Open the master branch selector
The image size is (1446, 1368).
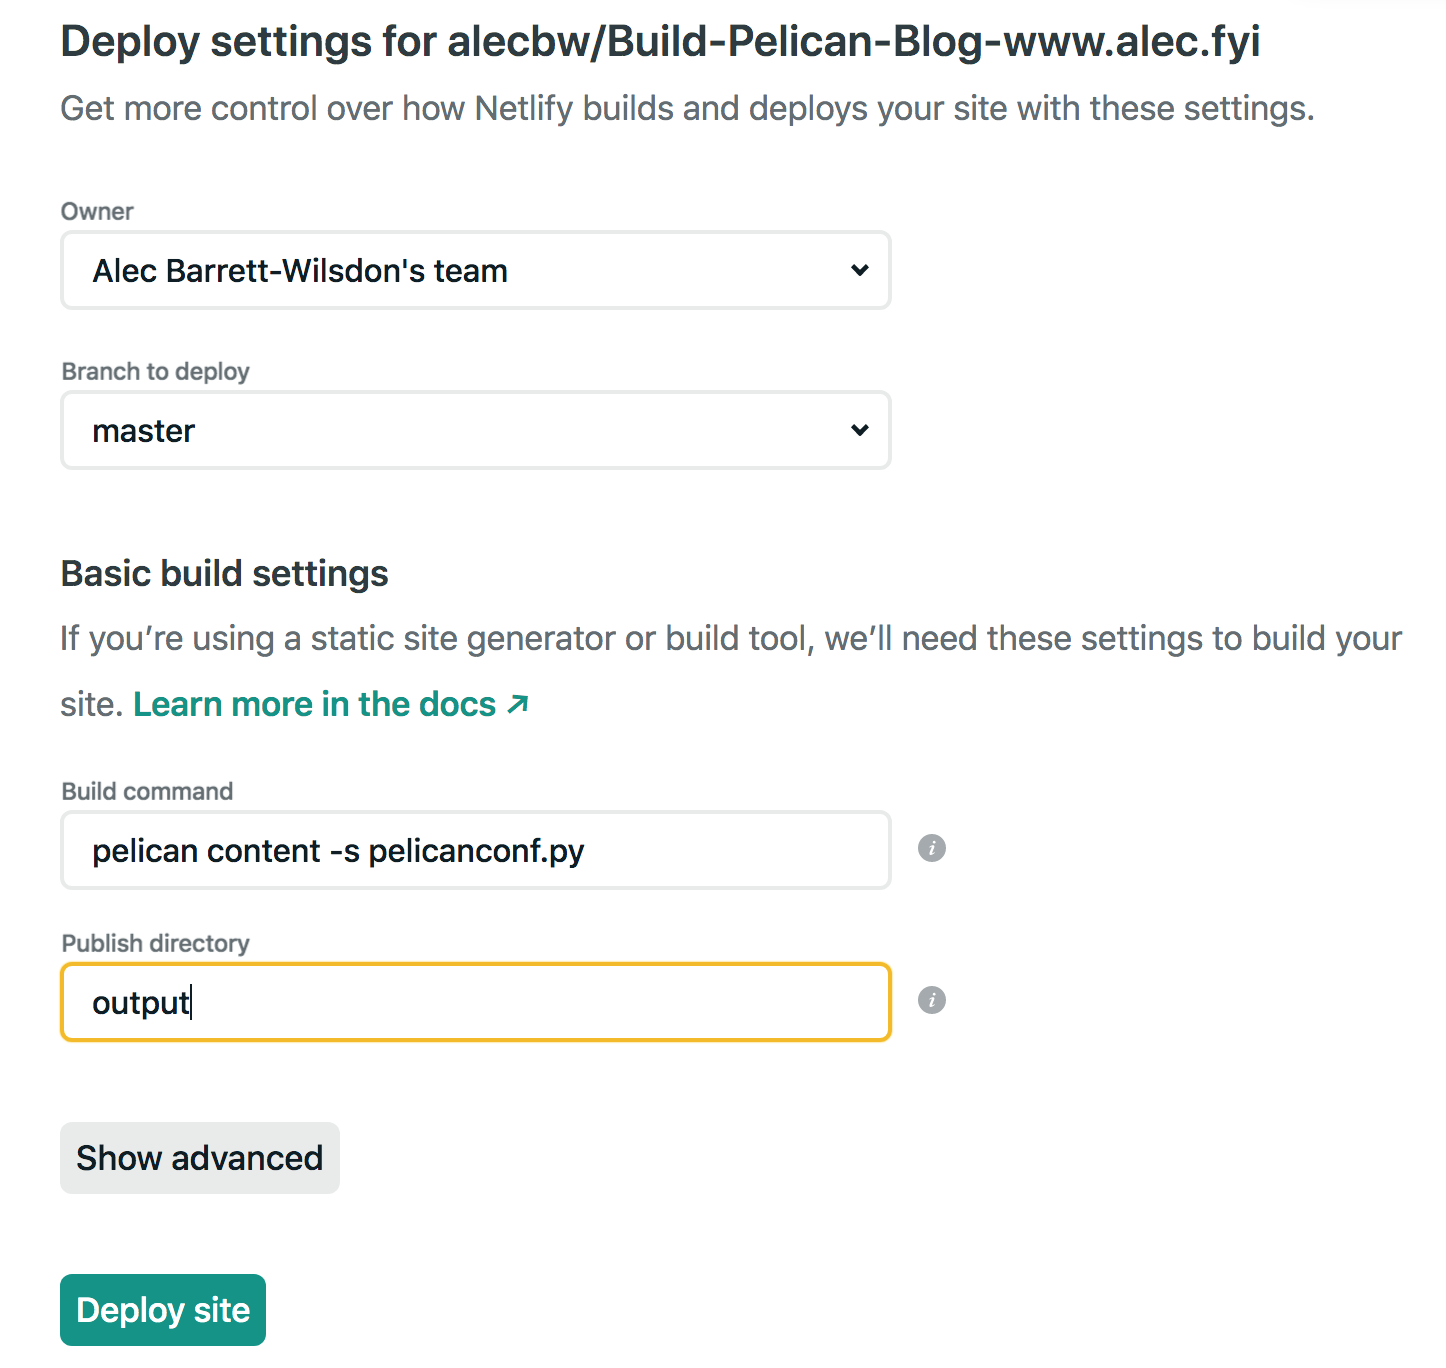click(x=476, y=430)
